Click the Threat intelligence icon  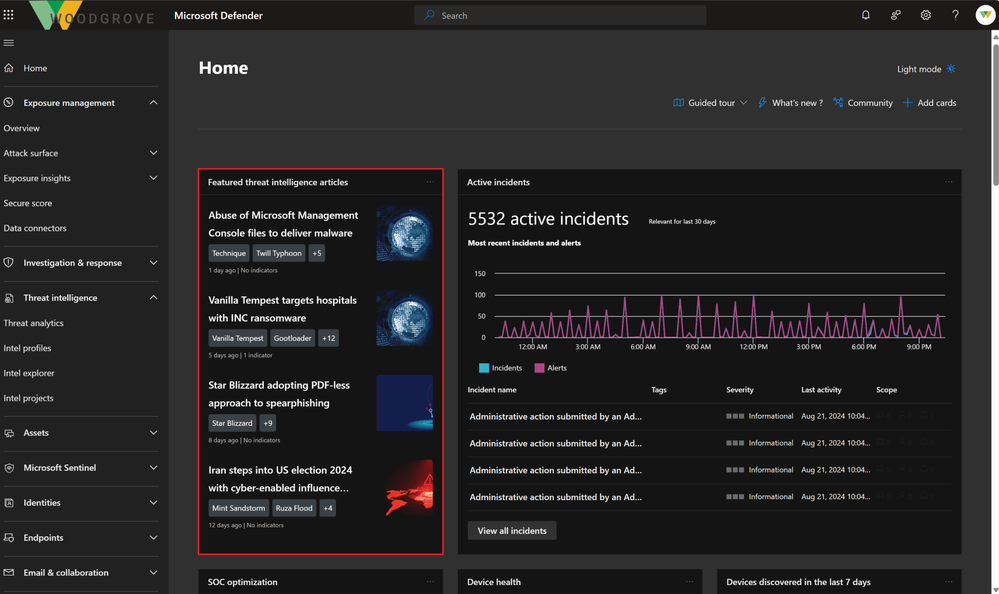point(9,298)
